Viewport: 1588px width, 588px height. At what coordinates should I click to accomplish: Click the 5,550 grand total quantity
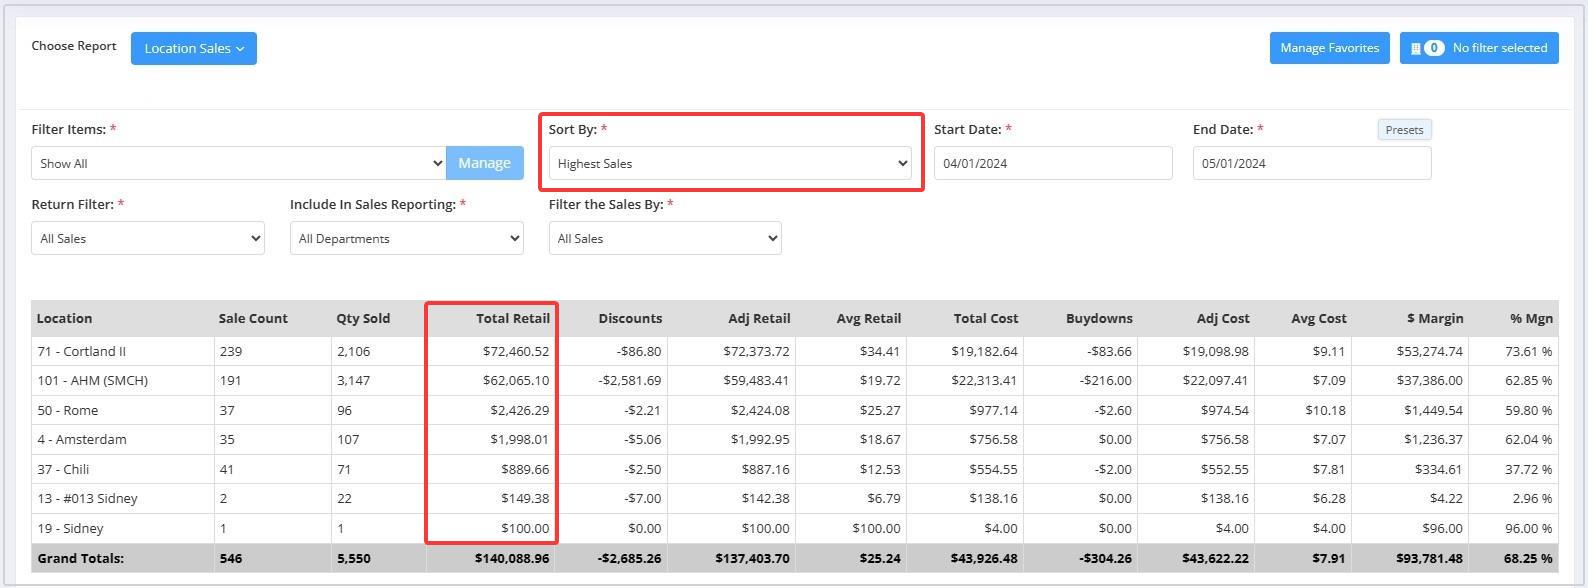353,558
